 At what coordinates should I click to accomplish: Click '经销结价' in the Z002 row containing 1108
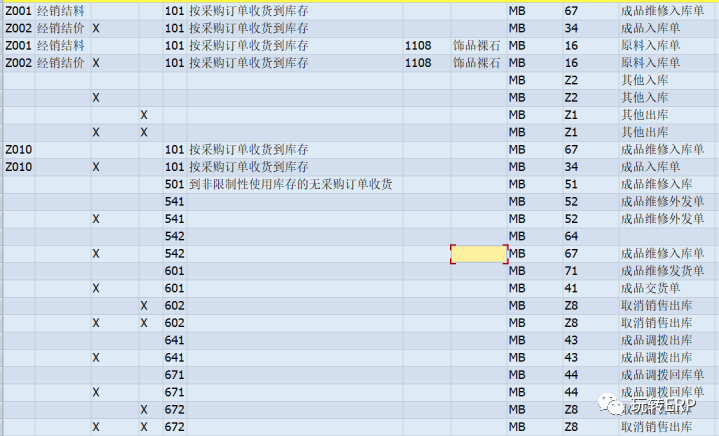[61, 63]
